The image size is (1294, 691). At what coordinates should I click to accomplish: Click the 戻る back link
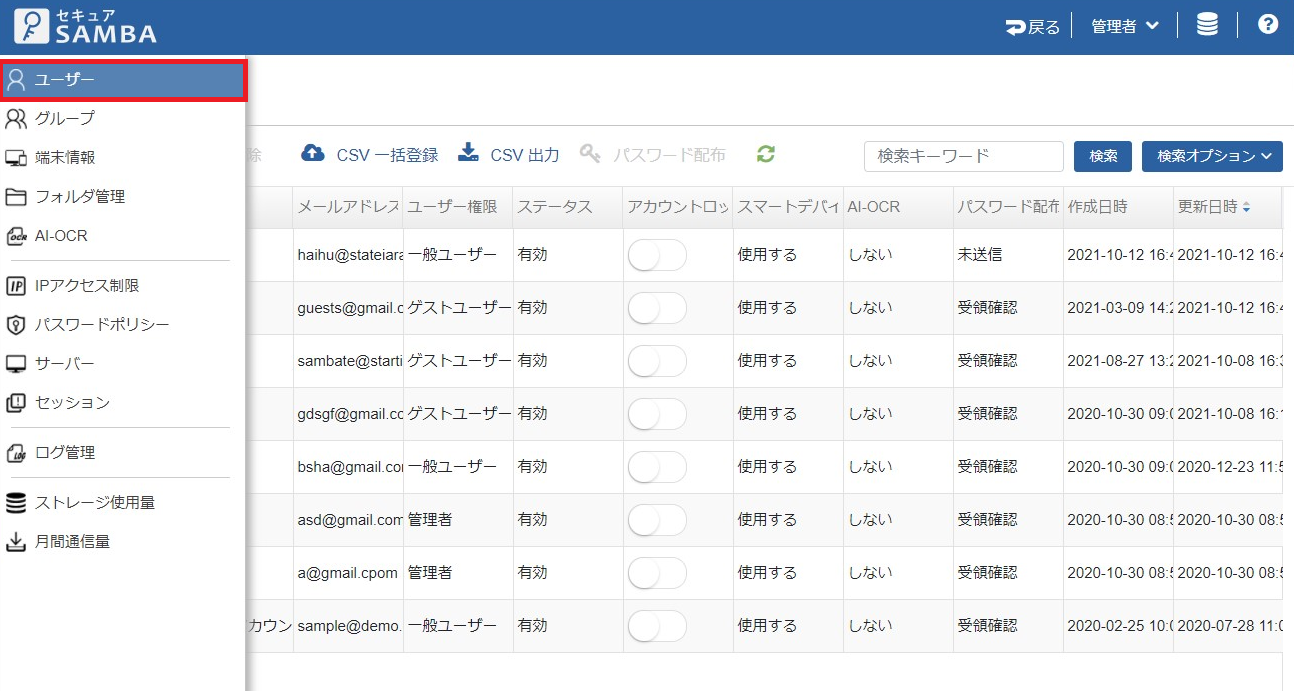click(x=1033, y=27)
